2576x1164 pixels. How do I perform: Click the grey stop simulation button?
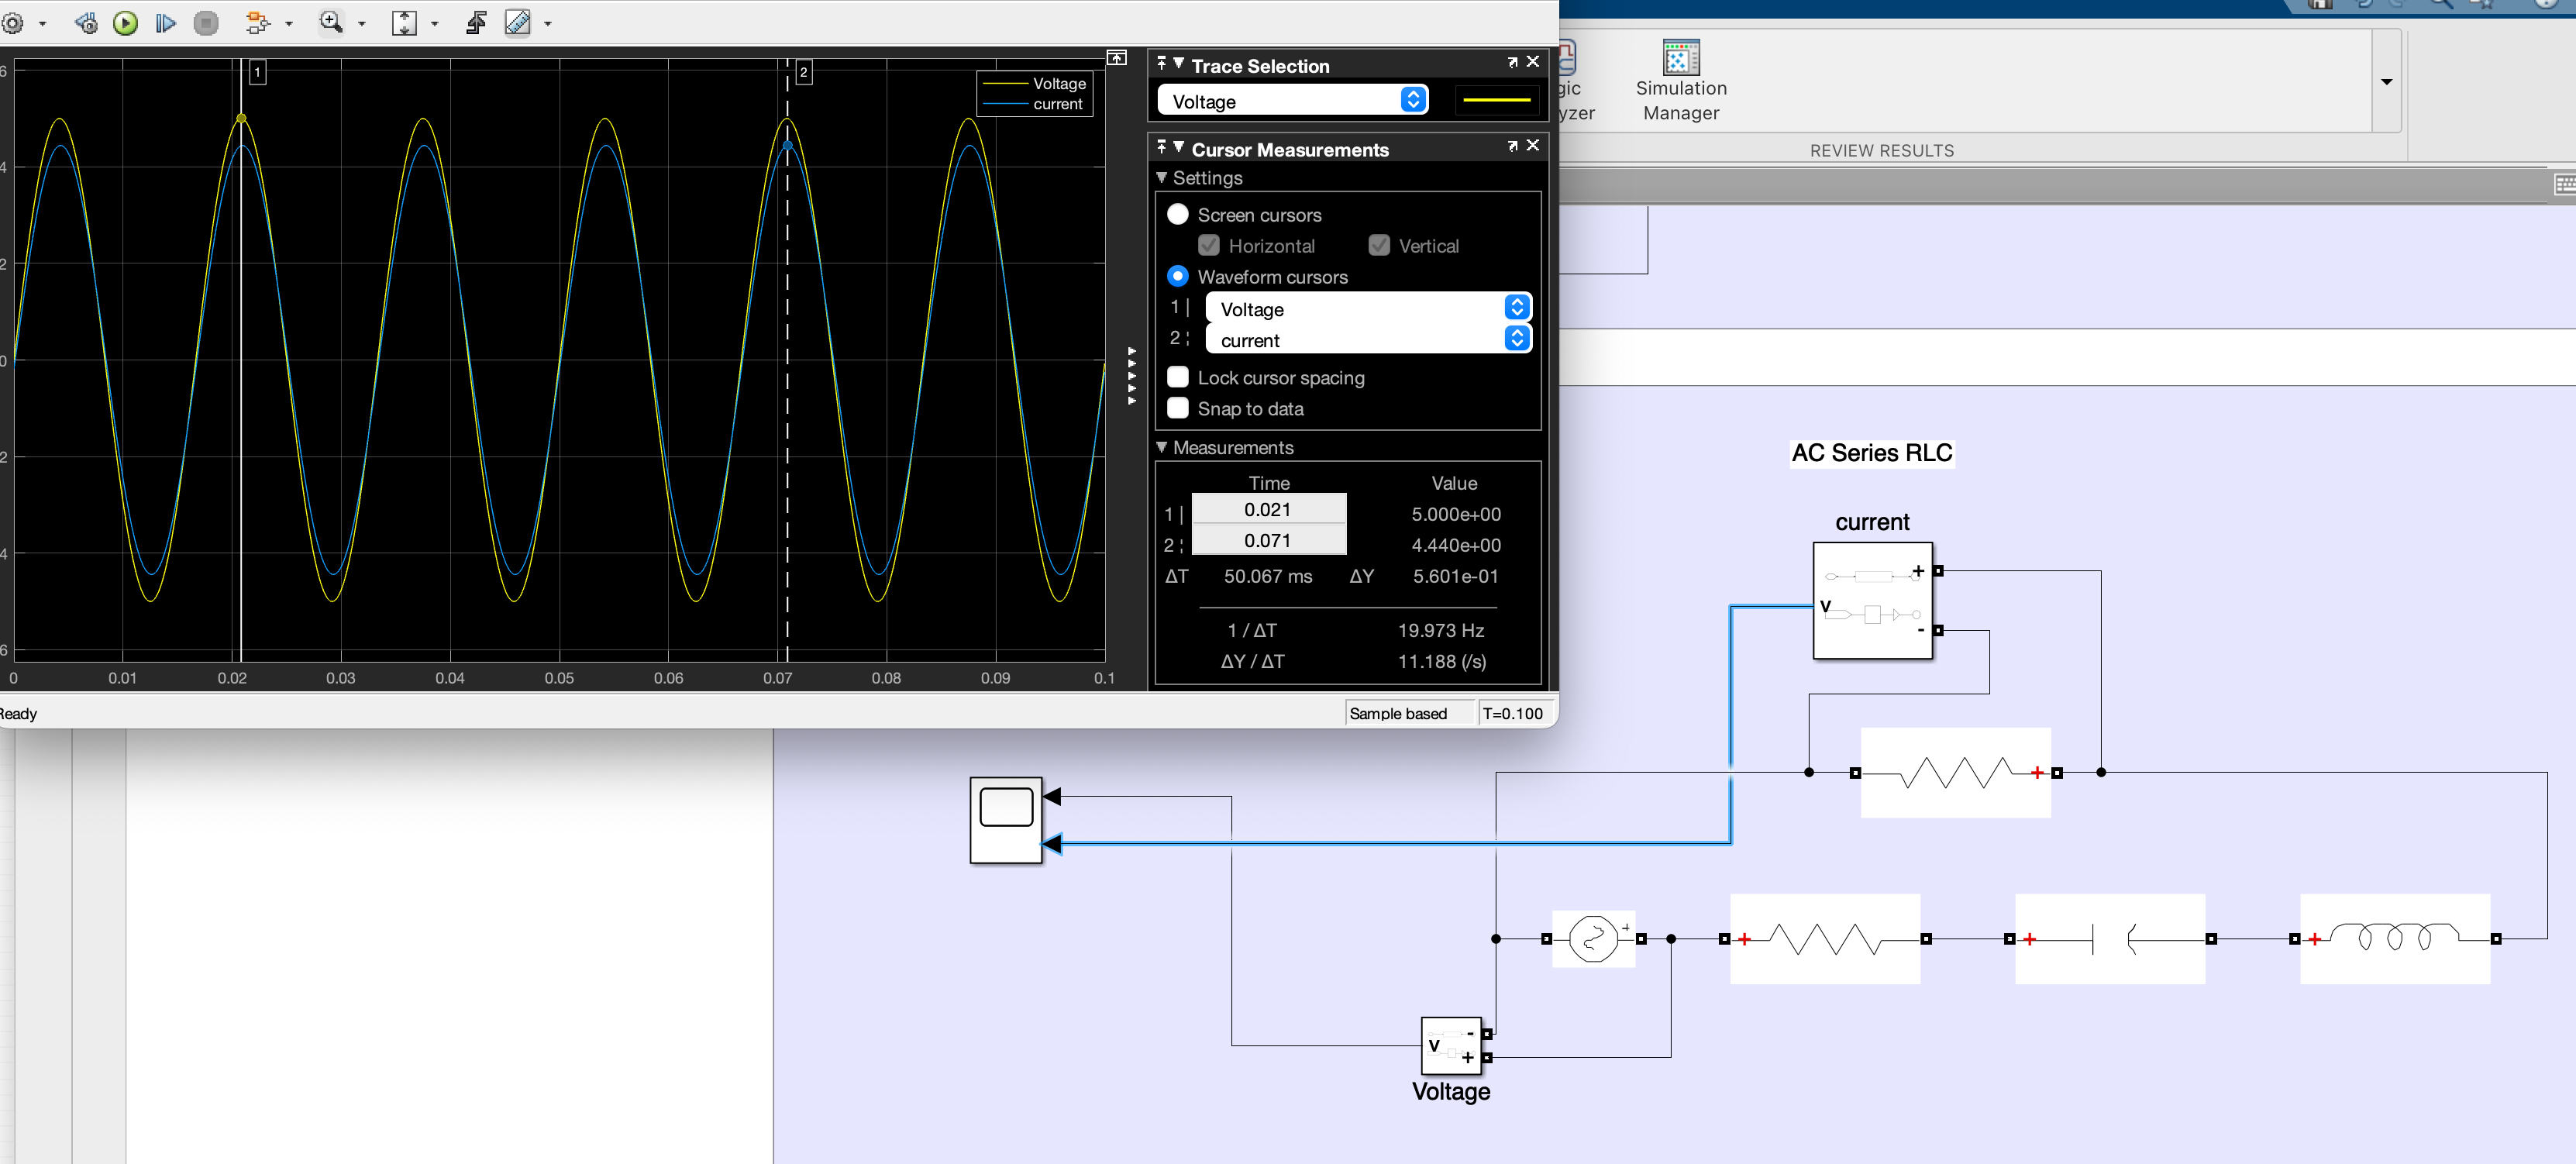tap(206, 22)
